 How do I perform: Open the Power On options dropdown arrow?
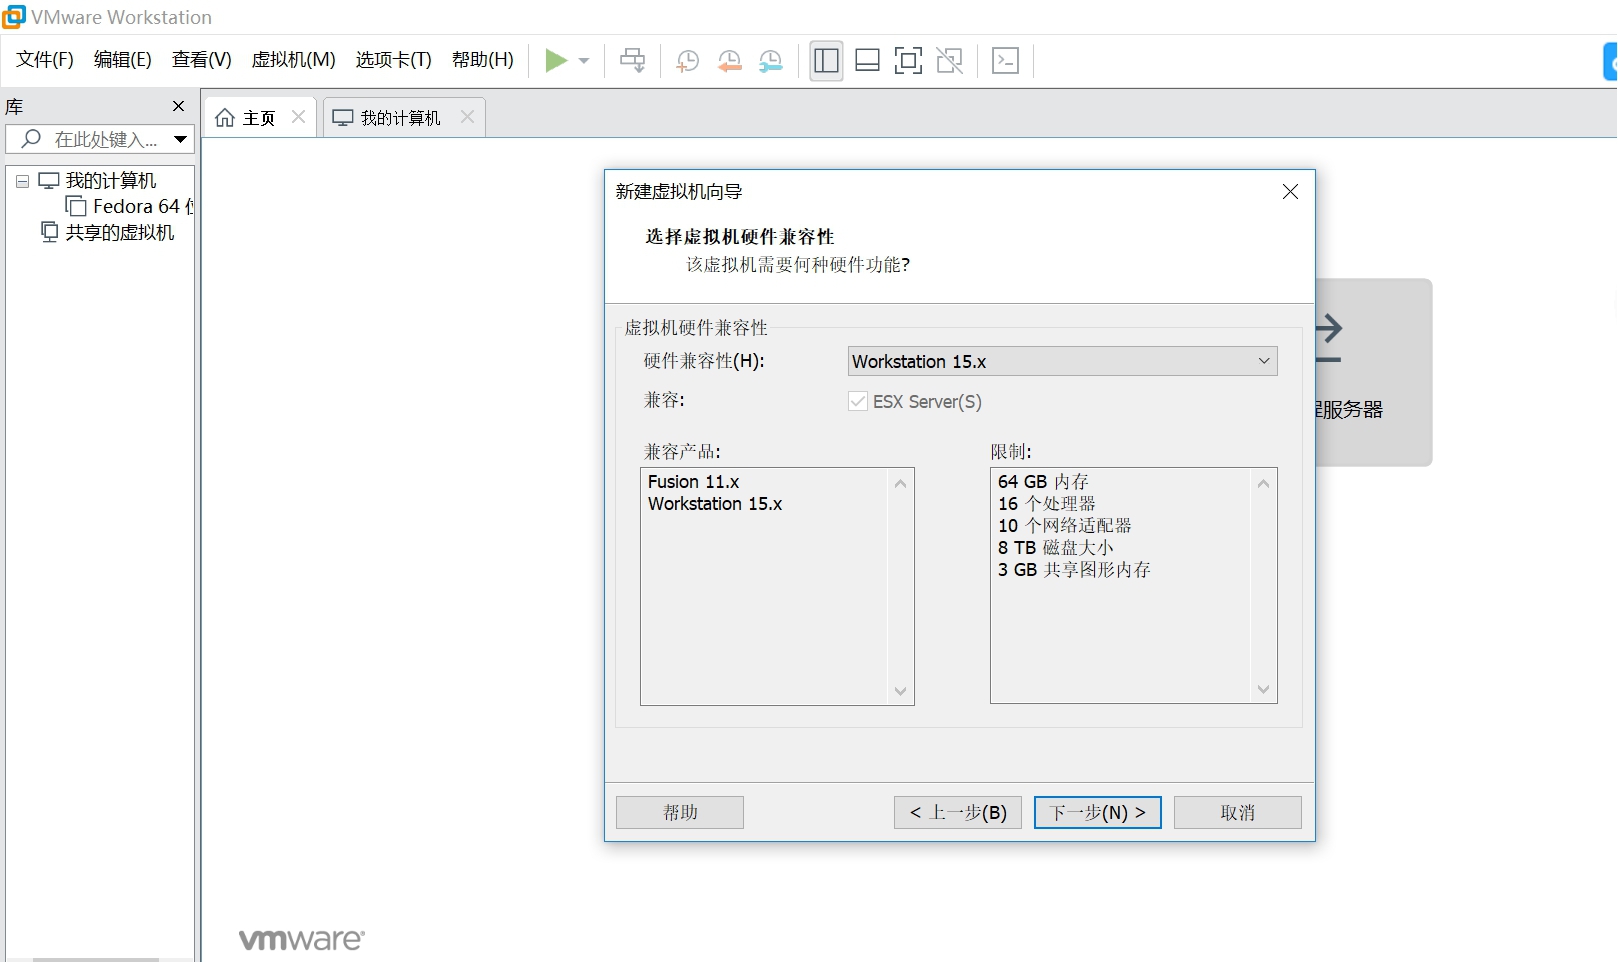(x=583, y=60)
